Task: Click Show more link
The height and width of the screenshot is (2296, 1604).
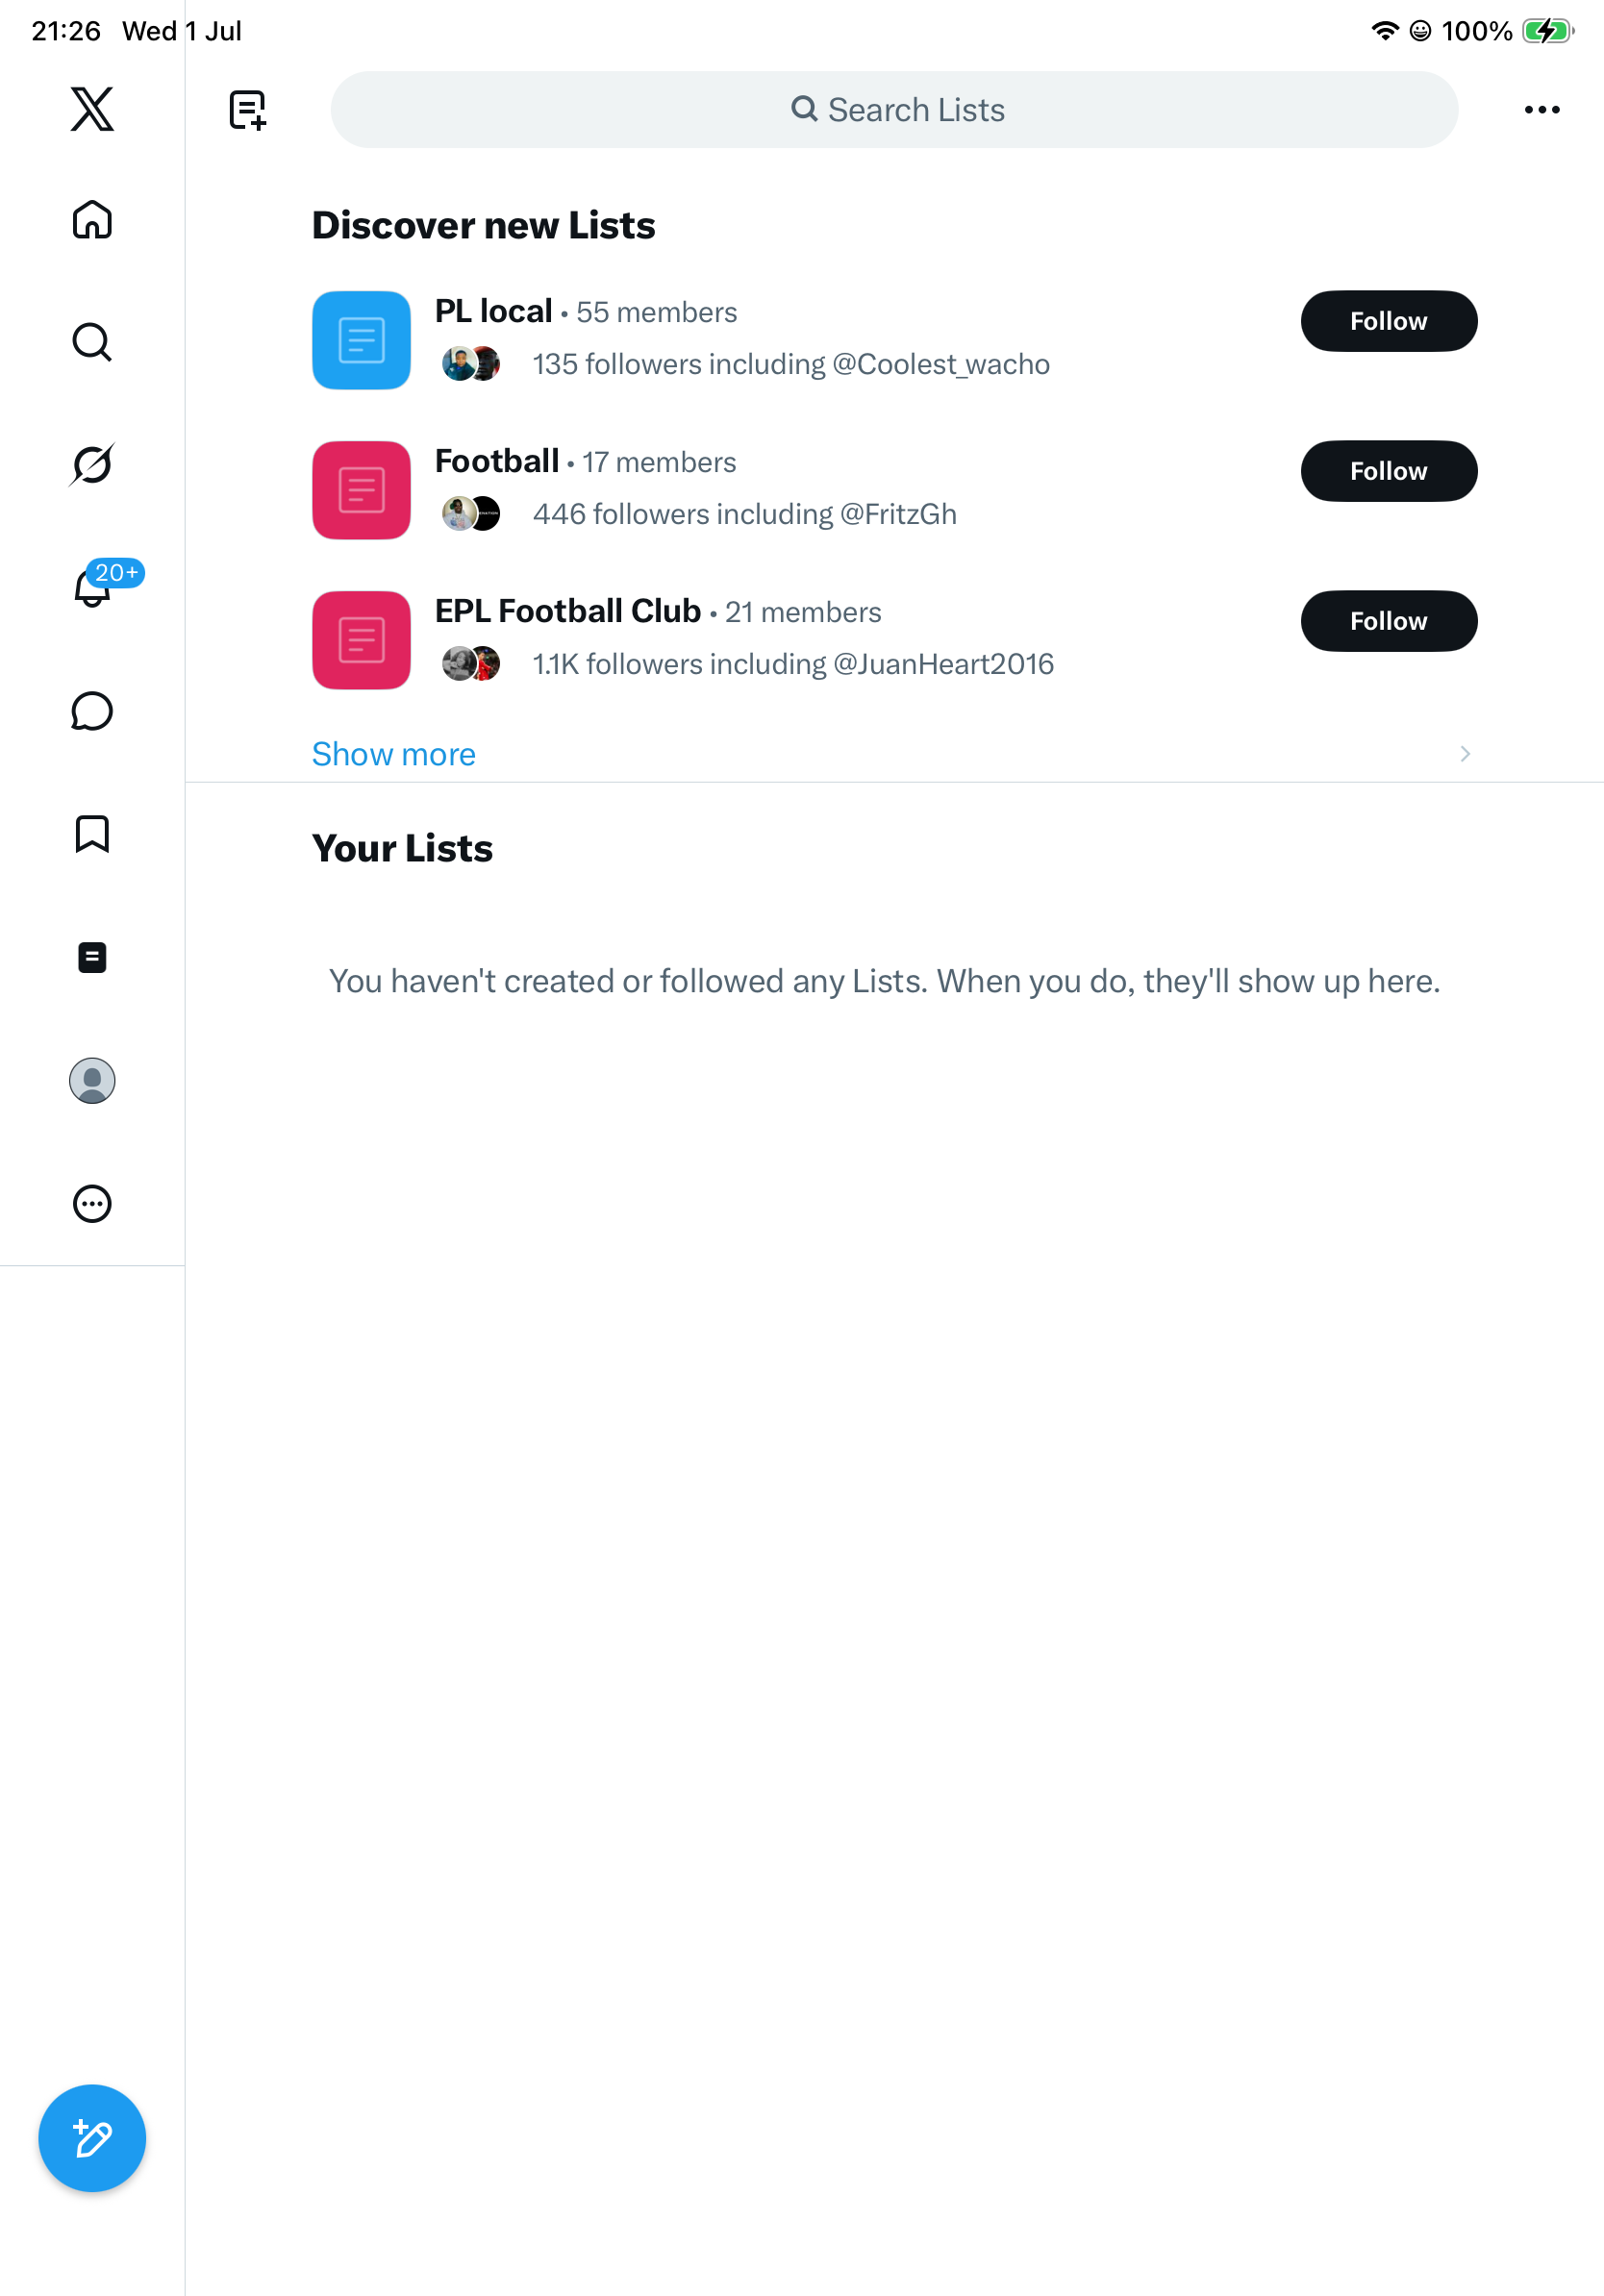Action: point(394,754)
